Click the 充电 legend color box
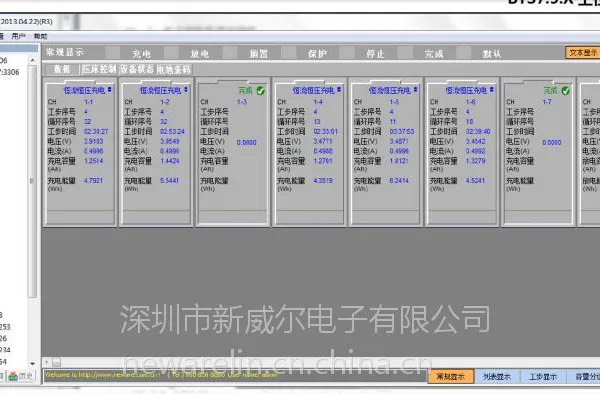600x394 pixels. 112,52
